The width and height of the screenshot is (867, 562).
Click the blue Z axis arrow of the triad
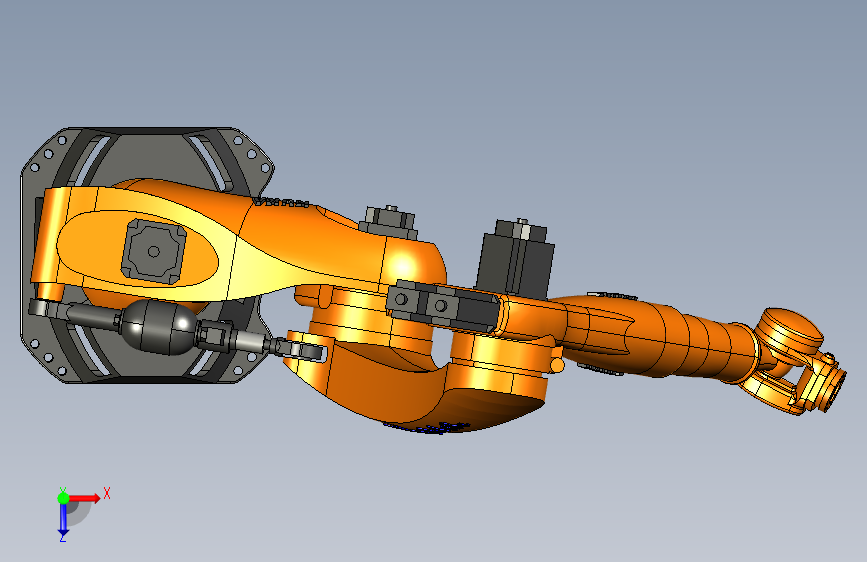63,520
